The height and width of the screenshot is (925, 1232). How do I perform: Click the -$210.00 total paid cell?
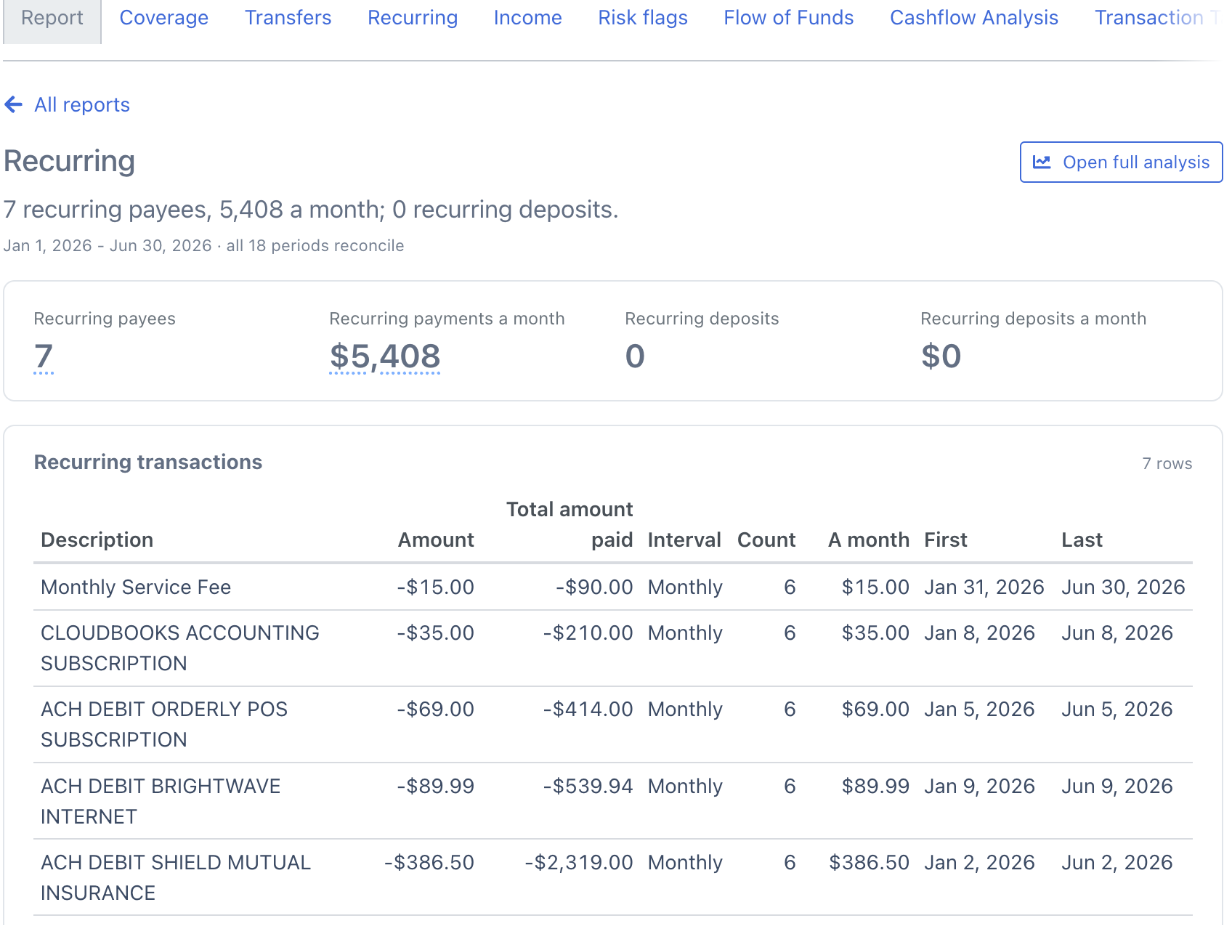588,633
